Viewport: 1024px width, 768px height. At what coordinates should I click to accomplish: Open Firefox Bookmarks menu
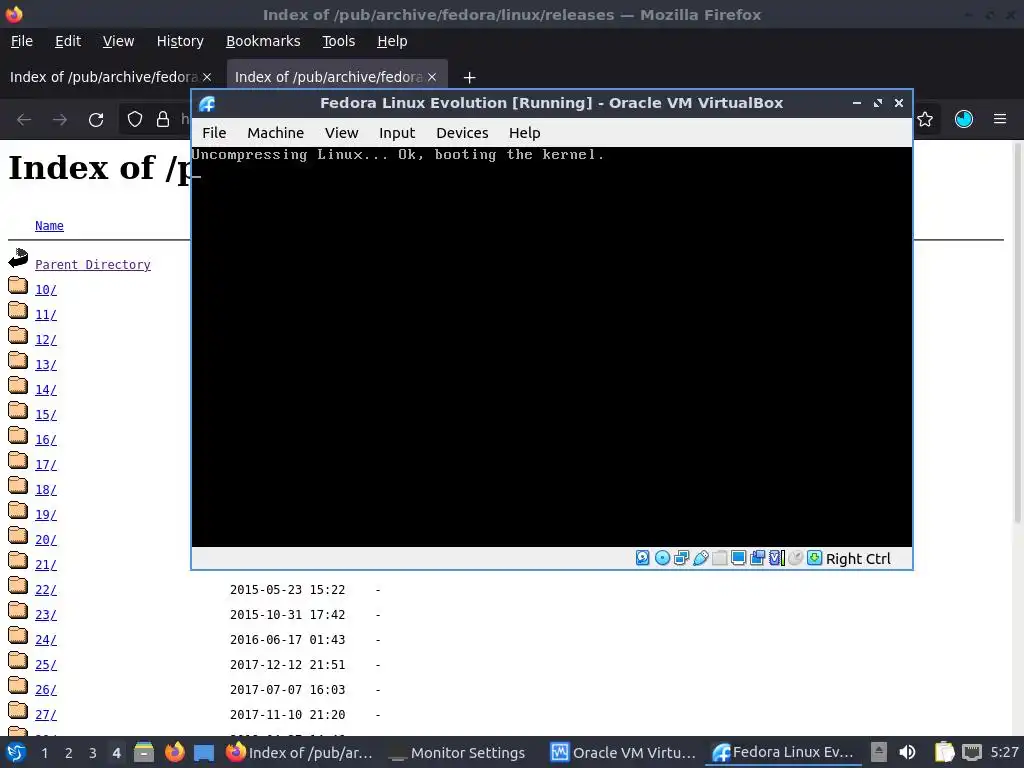263,41
